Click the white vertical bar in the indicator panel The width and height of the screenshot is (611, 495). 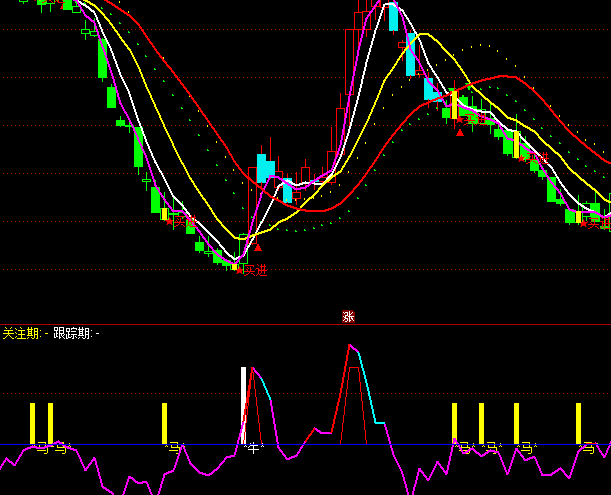click(242, 405)
